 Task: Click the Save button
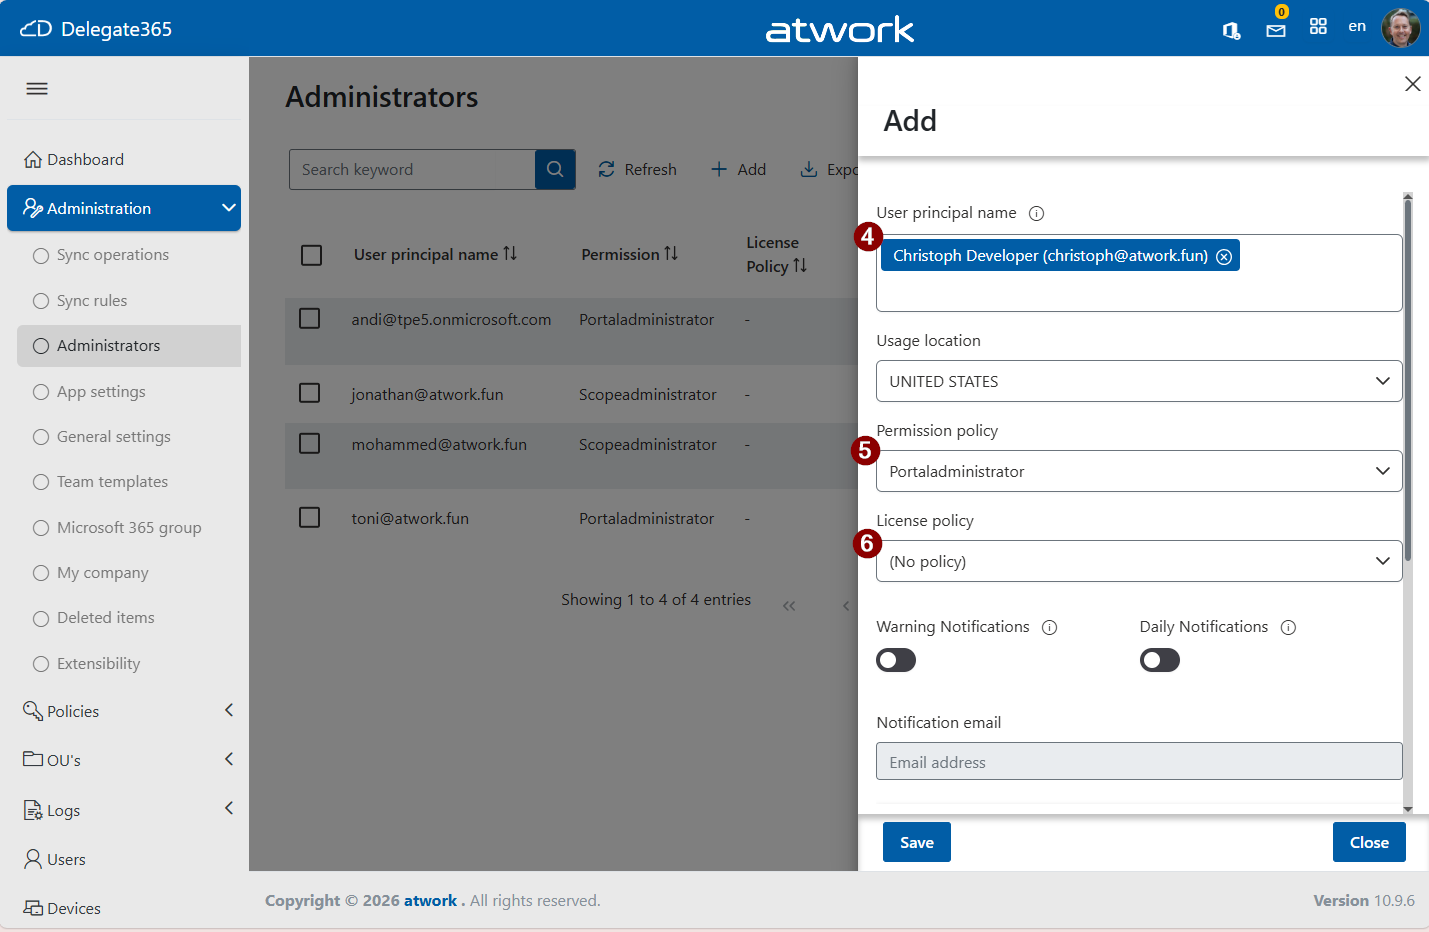pos(917,842)
